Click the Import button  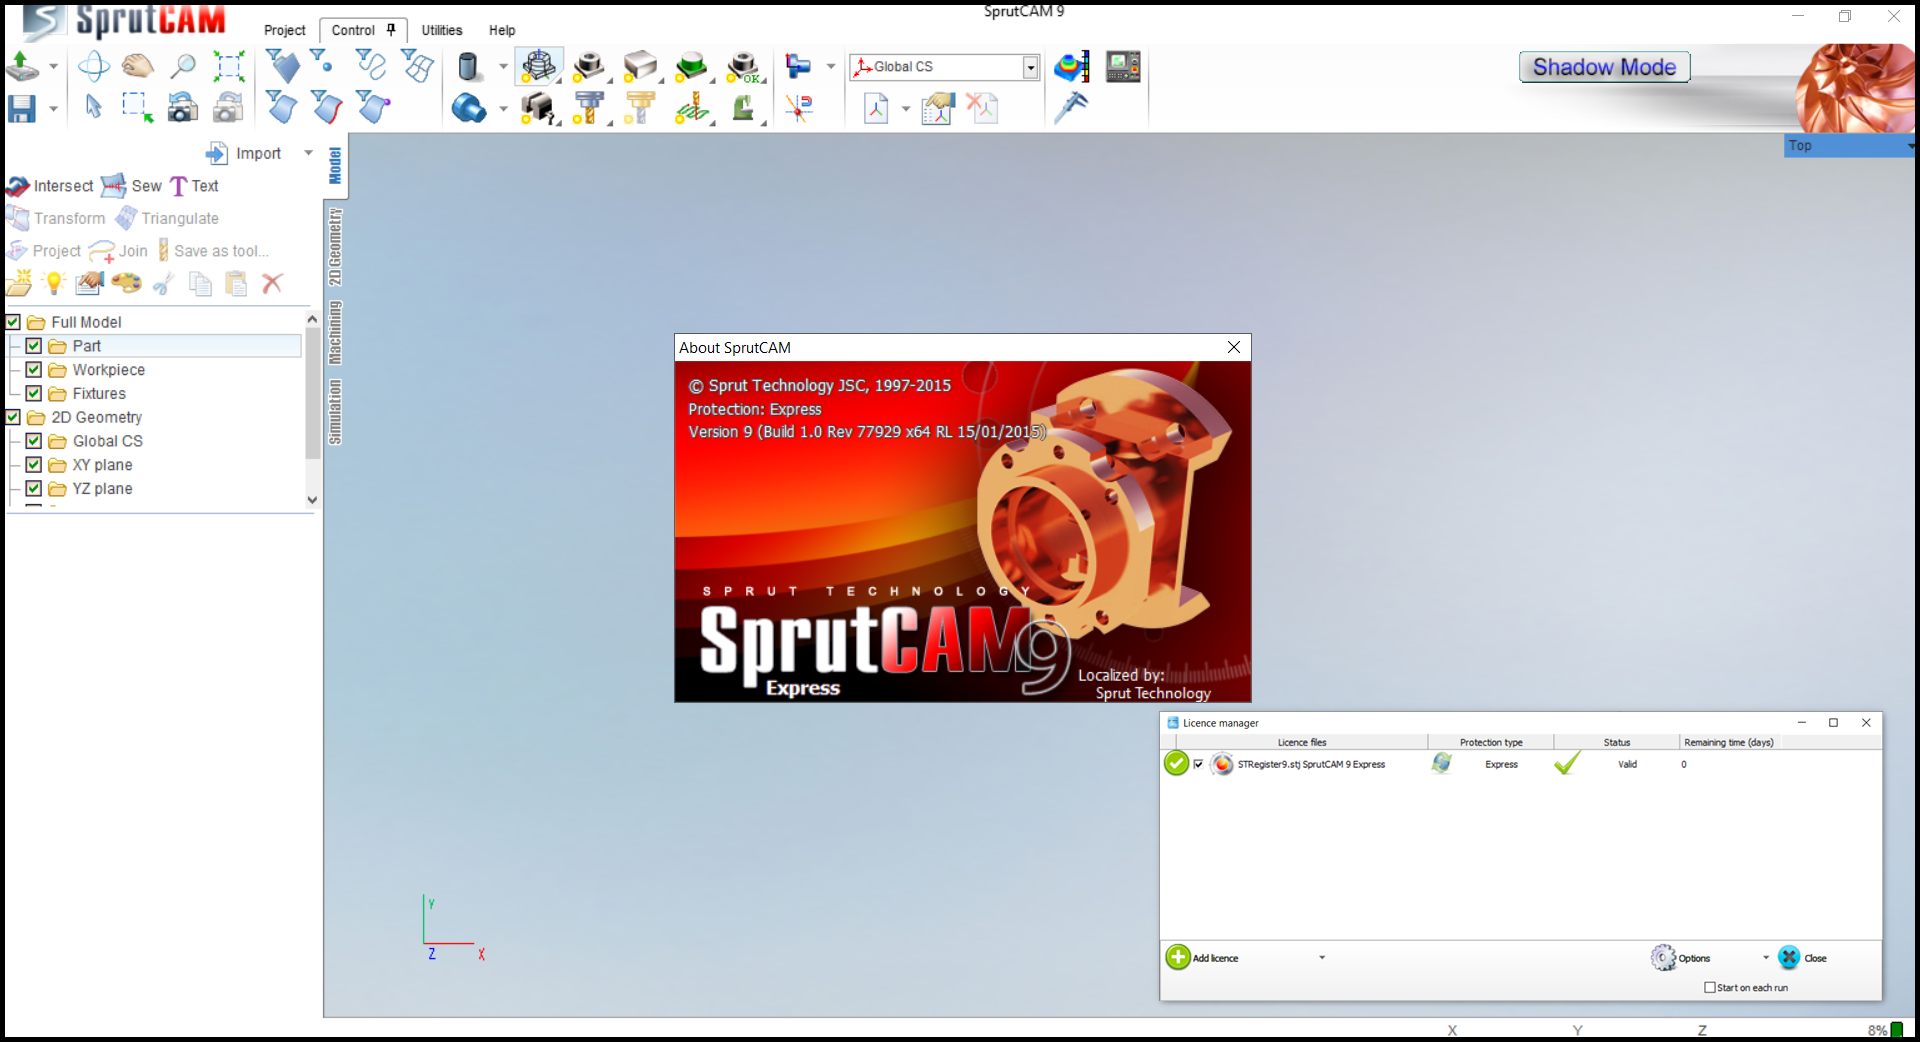pyautogui.click(x=244, y=153)
